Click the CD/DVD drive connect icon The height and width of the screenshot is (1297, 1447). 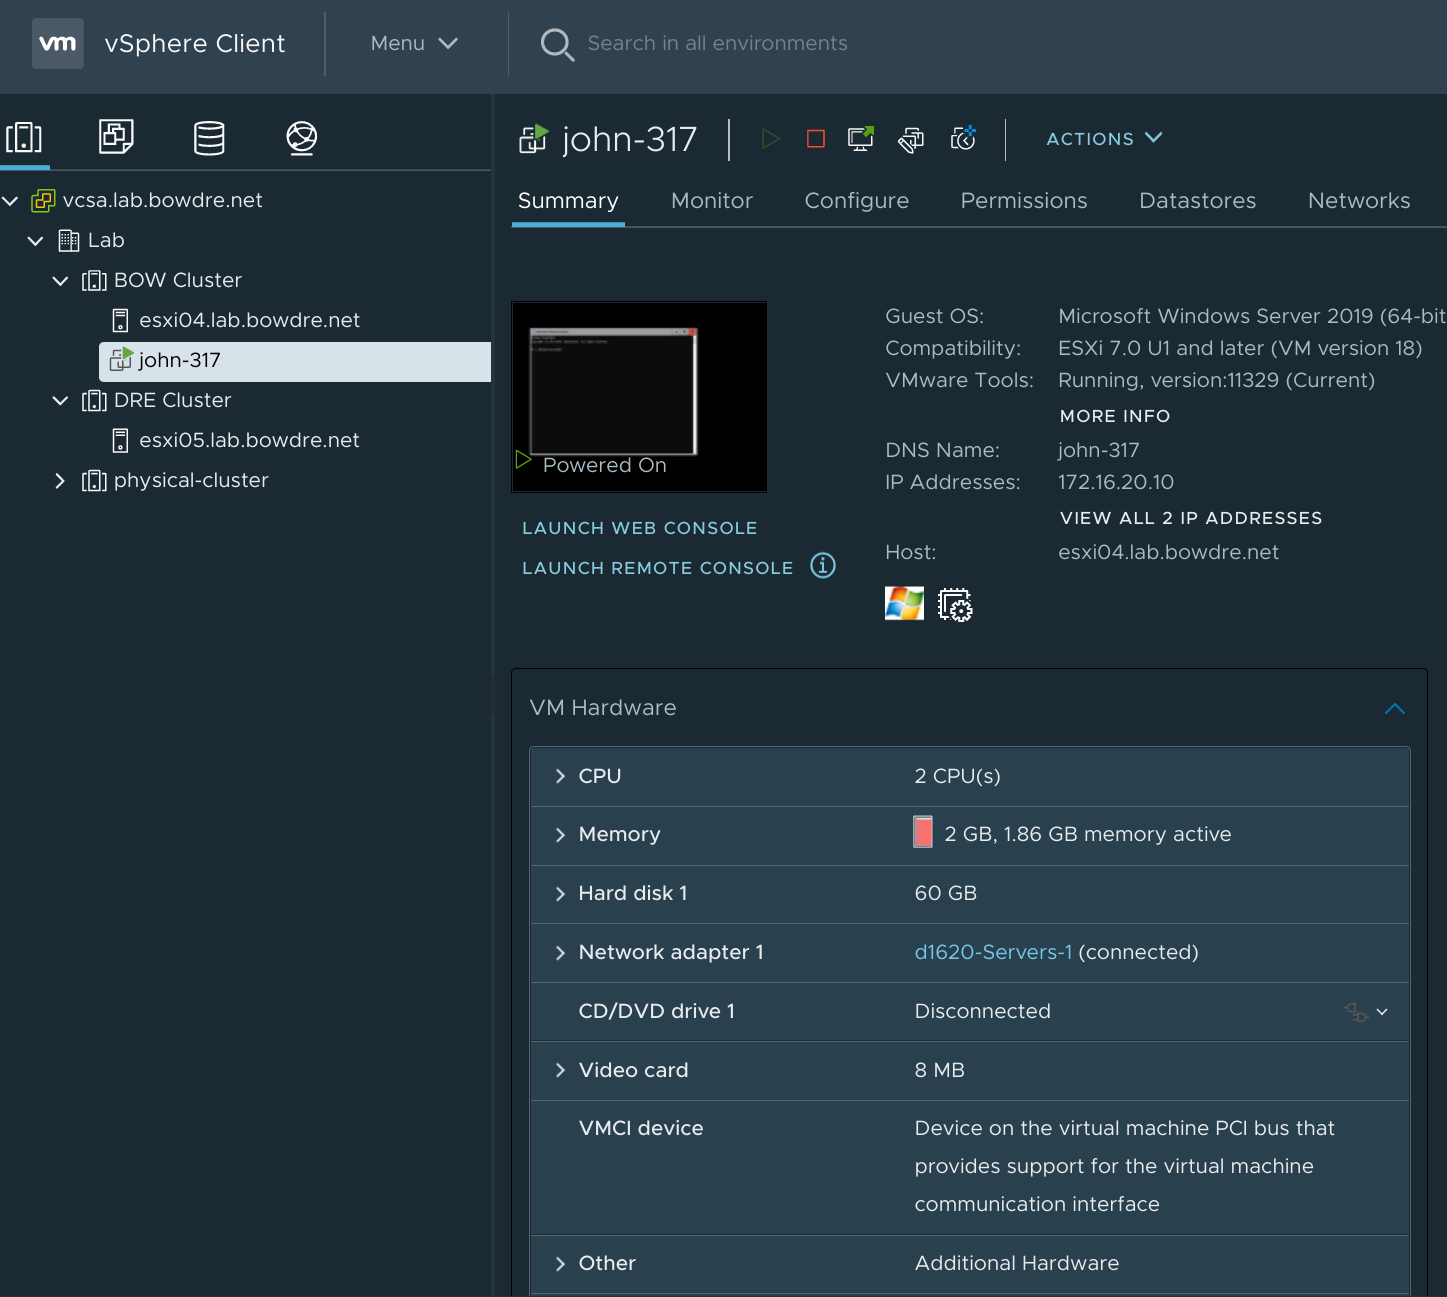pos(1356,1012)
